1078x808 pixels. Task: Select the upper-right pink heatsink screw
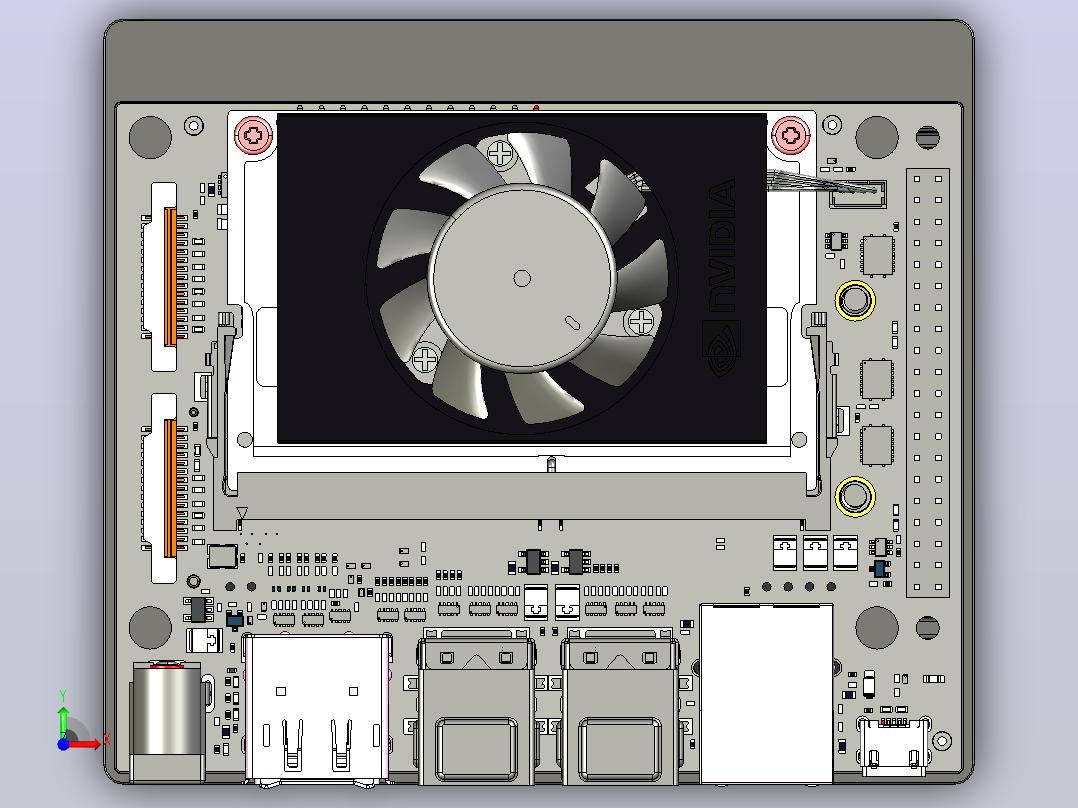point(791,134)
